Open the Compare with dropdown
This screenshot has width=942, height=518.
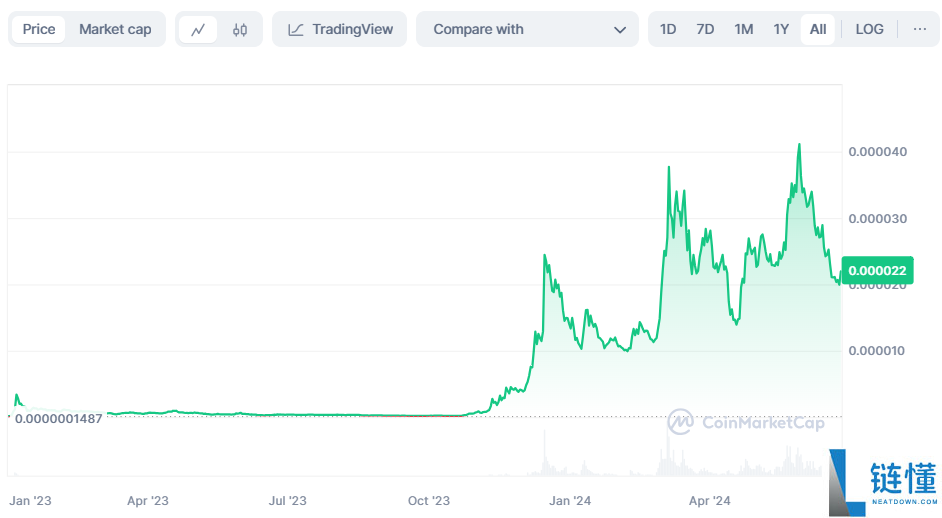point(527,29)
